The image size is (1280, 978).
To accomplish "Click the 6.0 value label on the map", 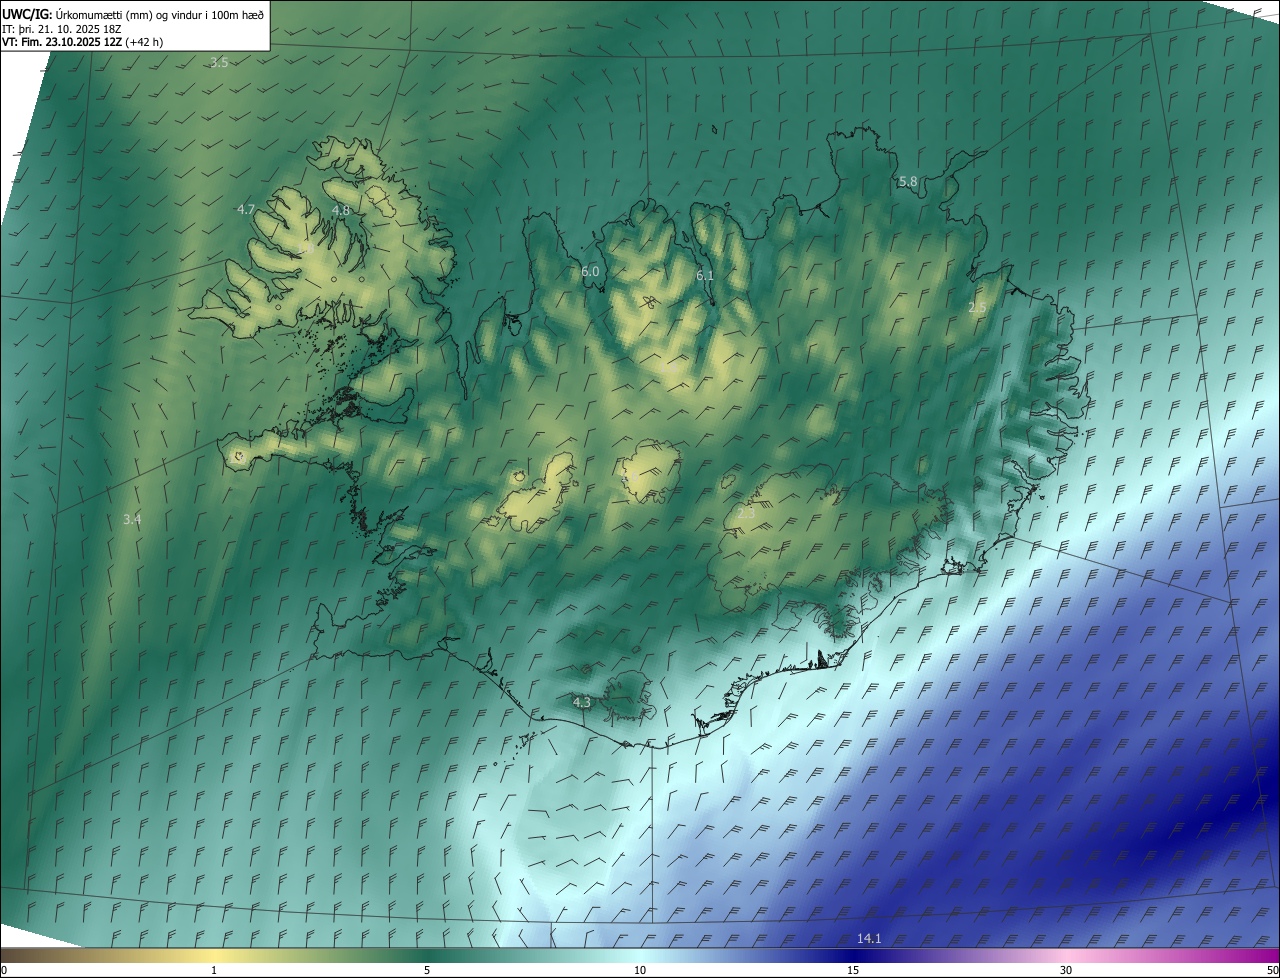I will click(x=590, y=271).
